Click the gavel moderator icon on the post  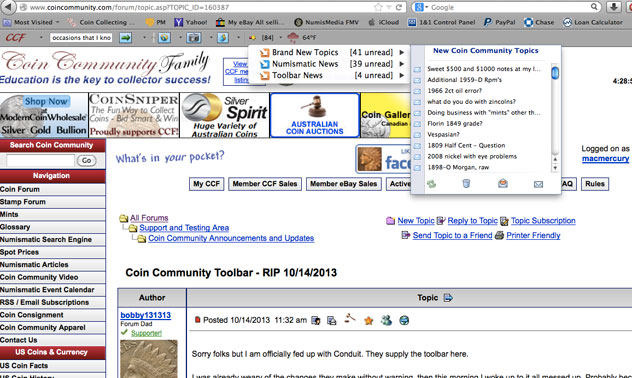(350, 319)
